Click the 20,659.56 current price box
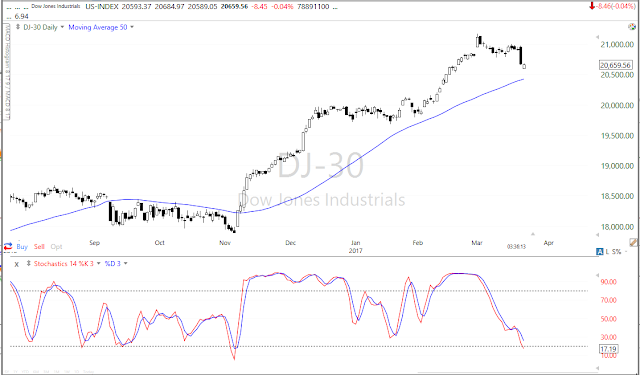The height and width of the screenshot is (375, 640). click(616, 65)
